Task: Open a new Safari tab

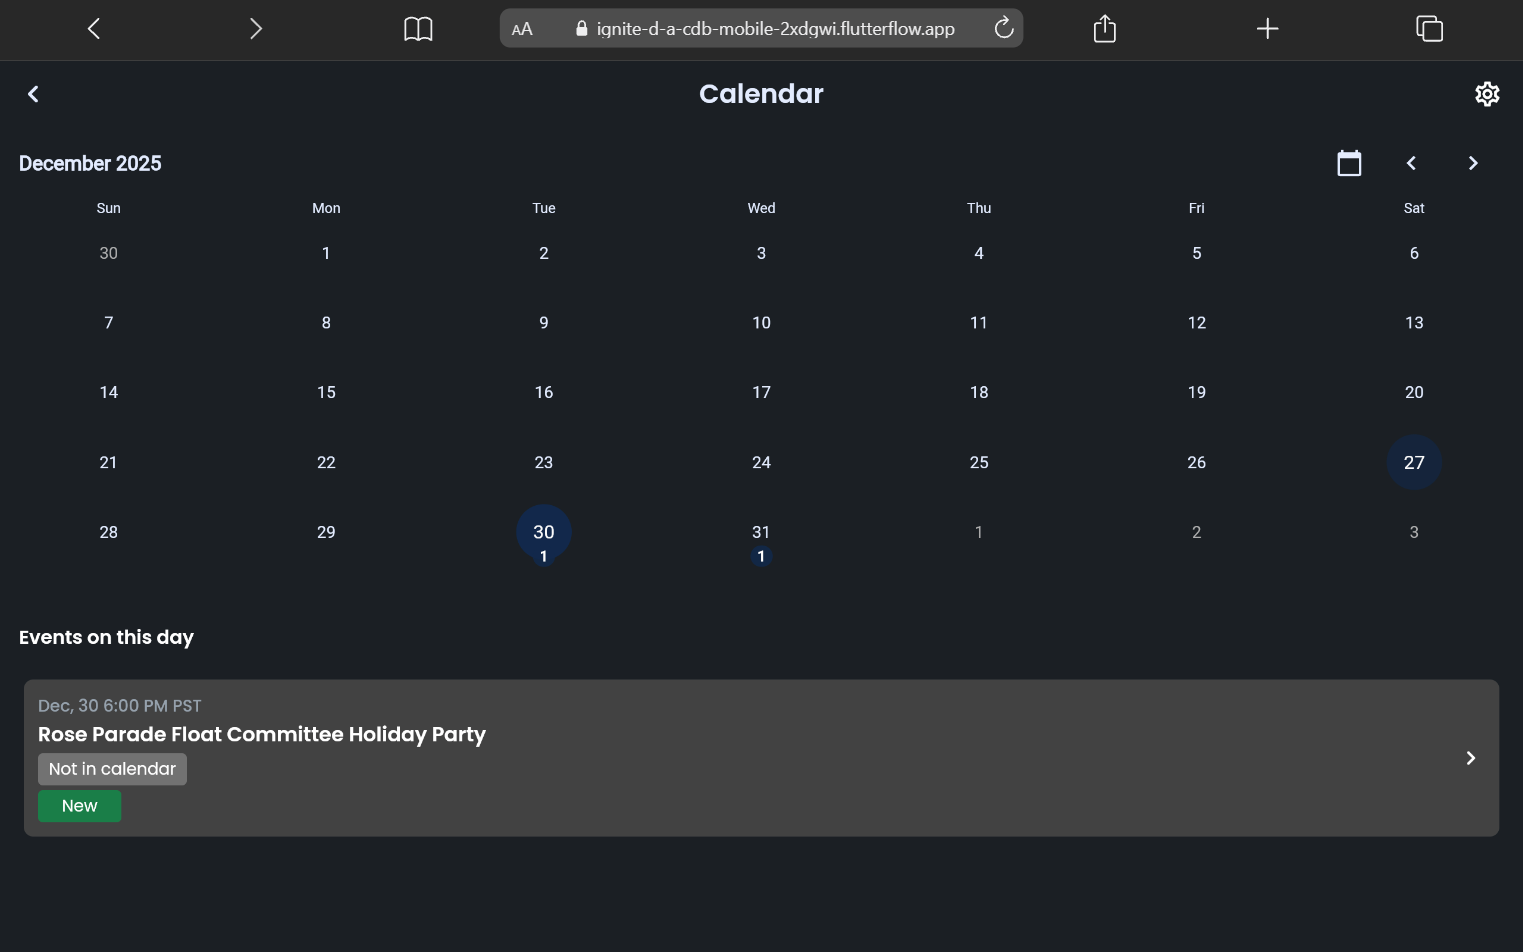Action: click(x=1267, y=29)
